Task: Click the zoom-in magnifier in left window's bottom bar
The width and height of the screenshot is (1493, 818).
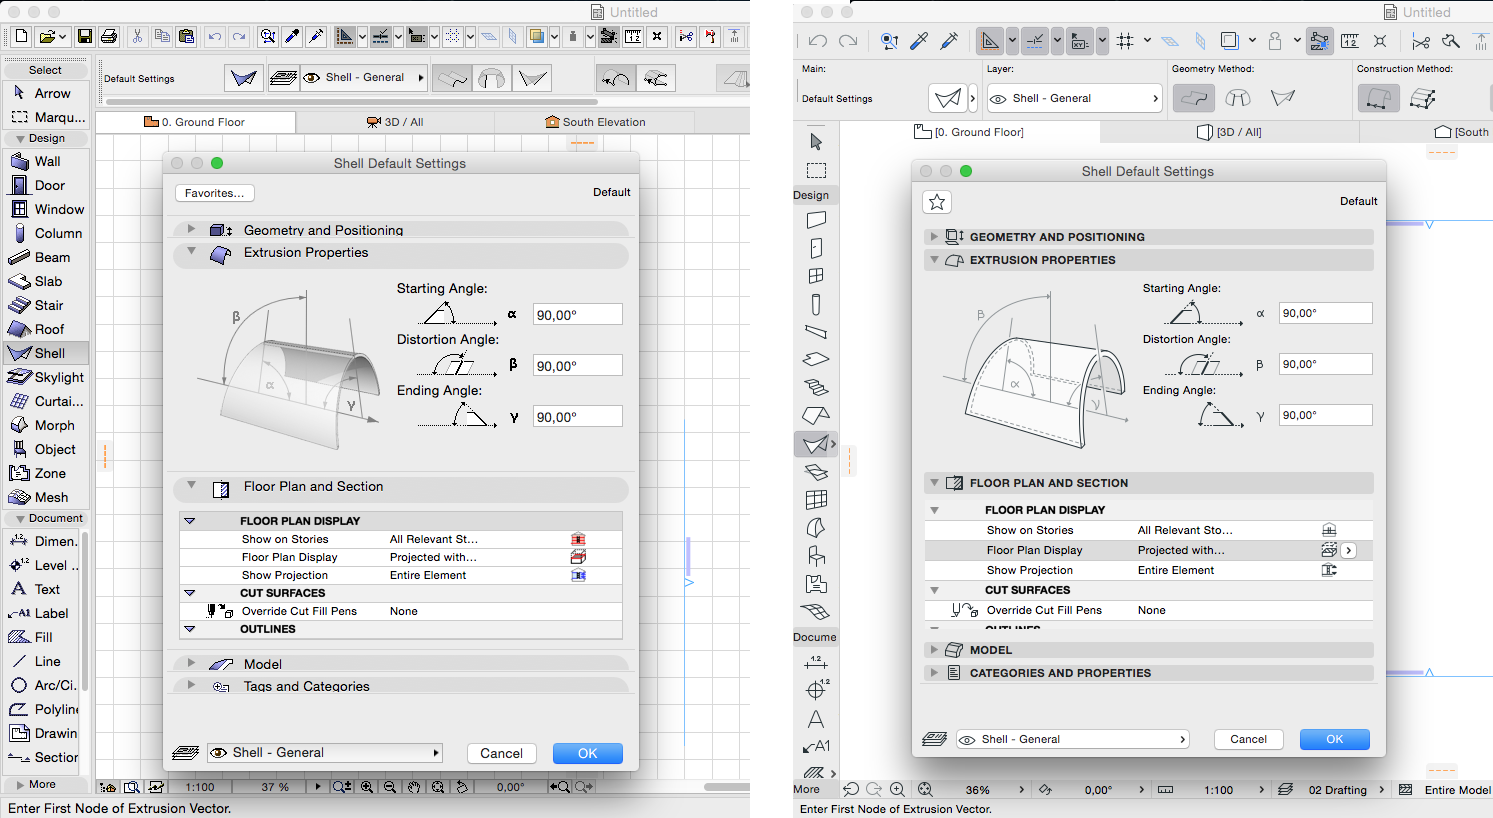Action: pyautogui.click(x=367, y=787)
